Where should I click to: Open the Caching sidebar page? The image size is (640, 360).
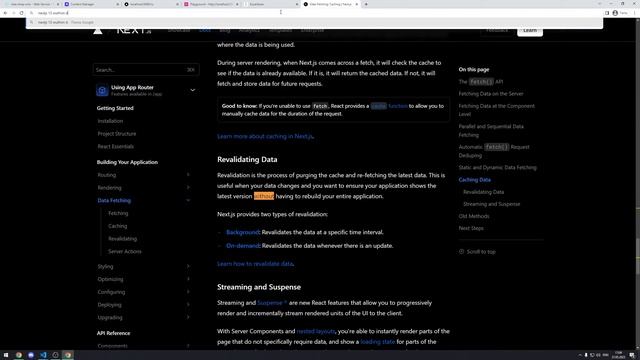click(x=118, y=226)
